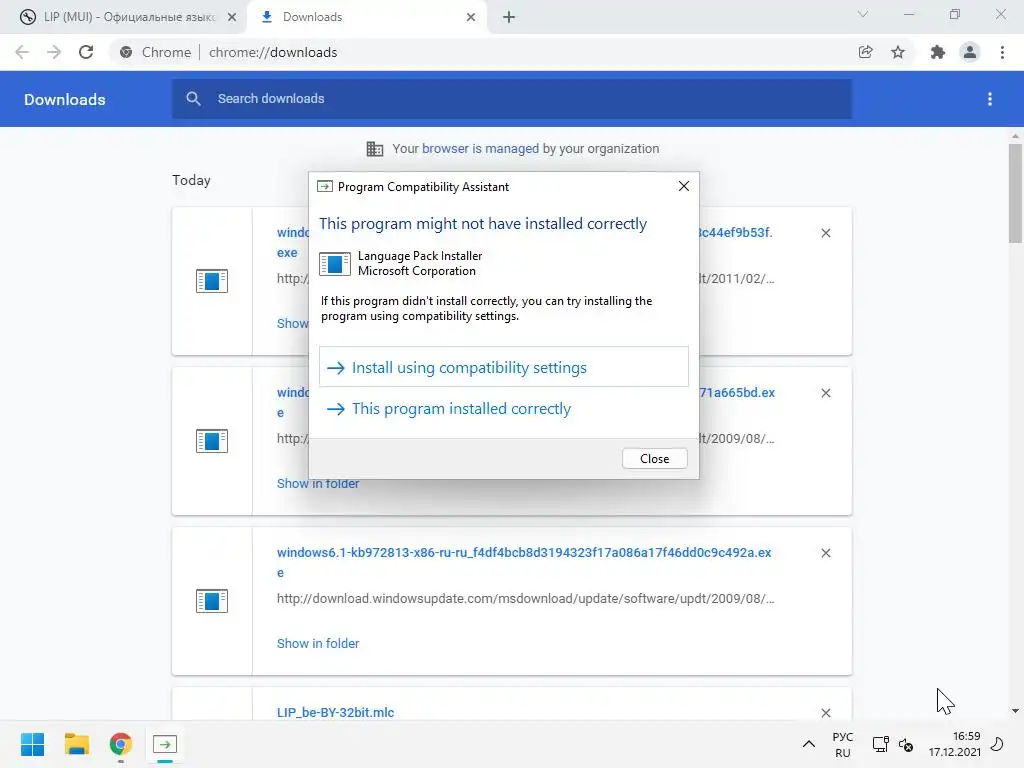Open the 'browser is managed' link
Viewport: 1024px width, 768px height.
click(x=480, y=149)
